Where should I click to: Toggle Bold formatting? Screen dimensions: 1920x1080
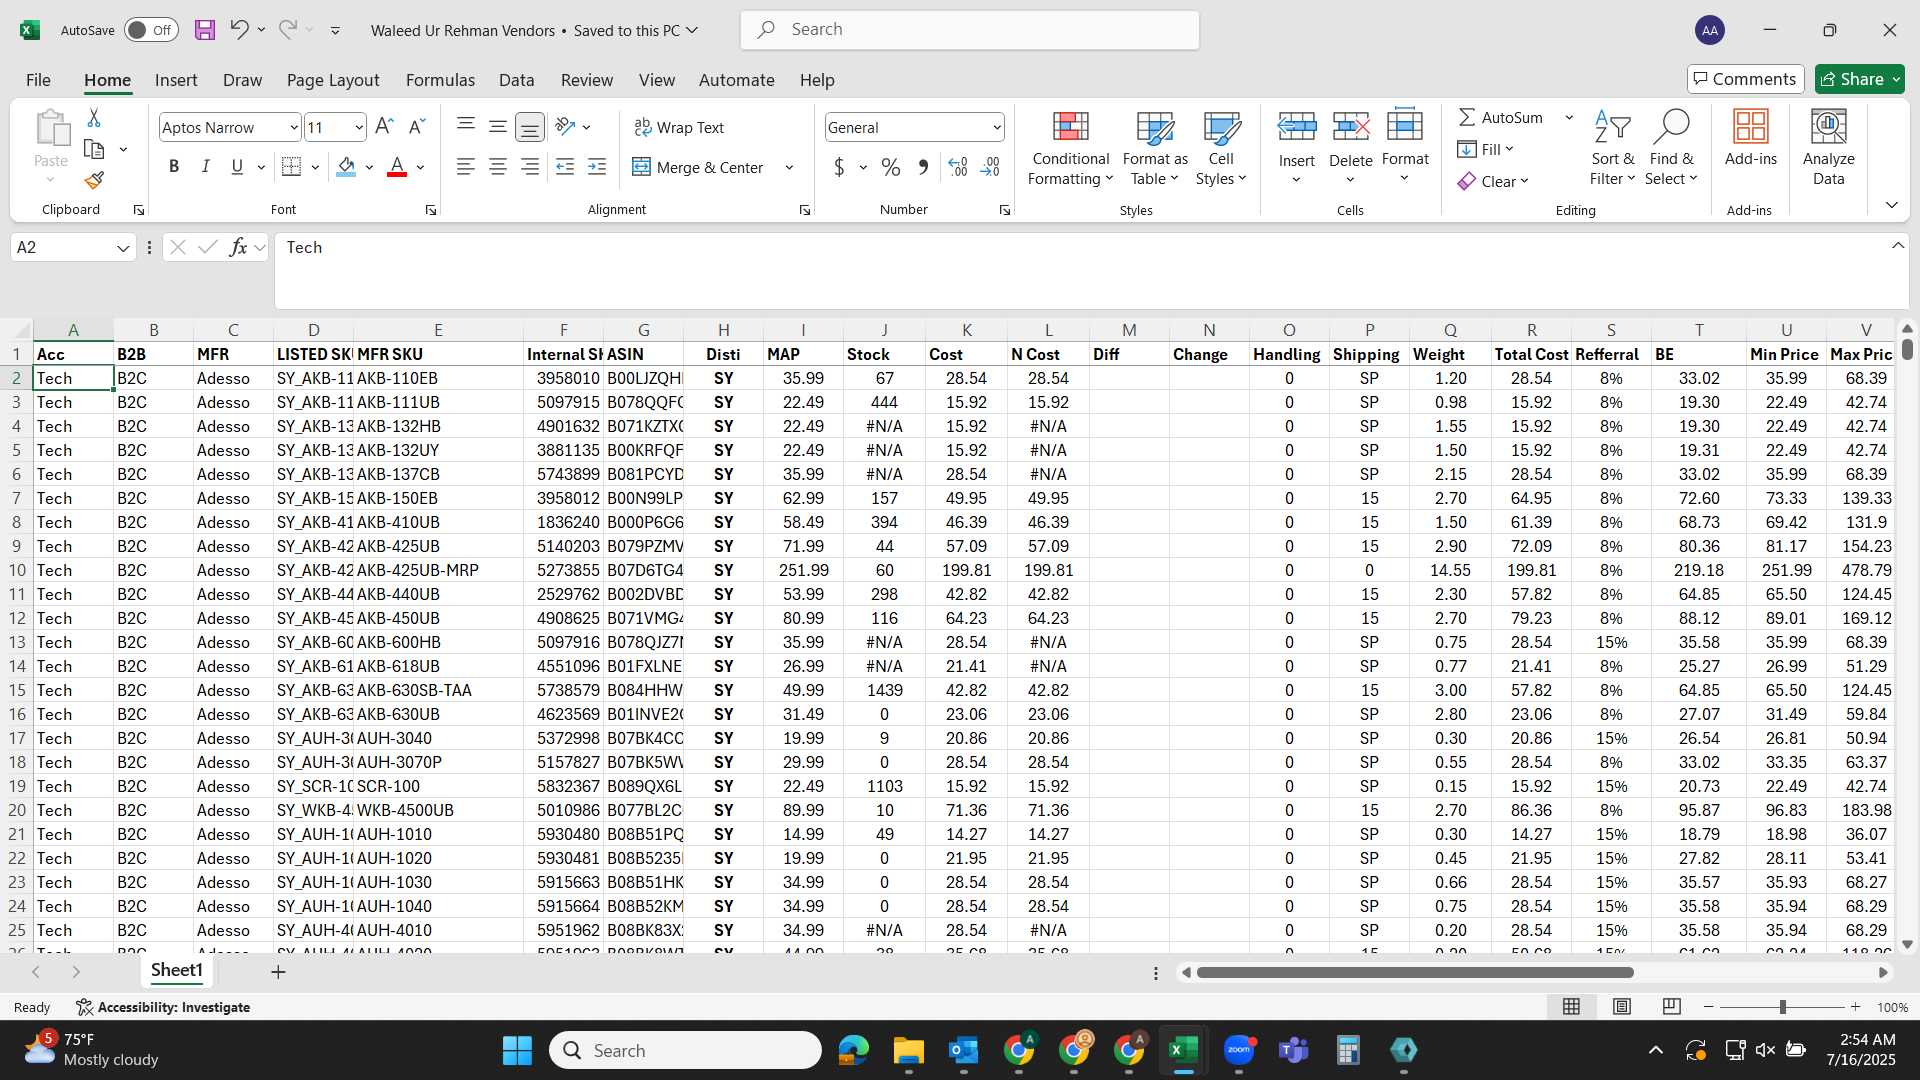point(174,167)
